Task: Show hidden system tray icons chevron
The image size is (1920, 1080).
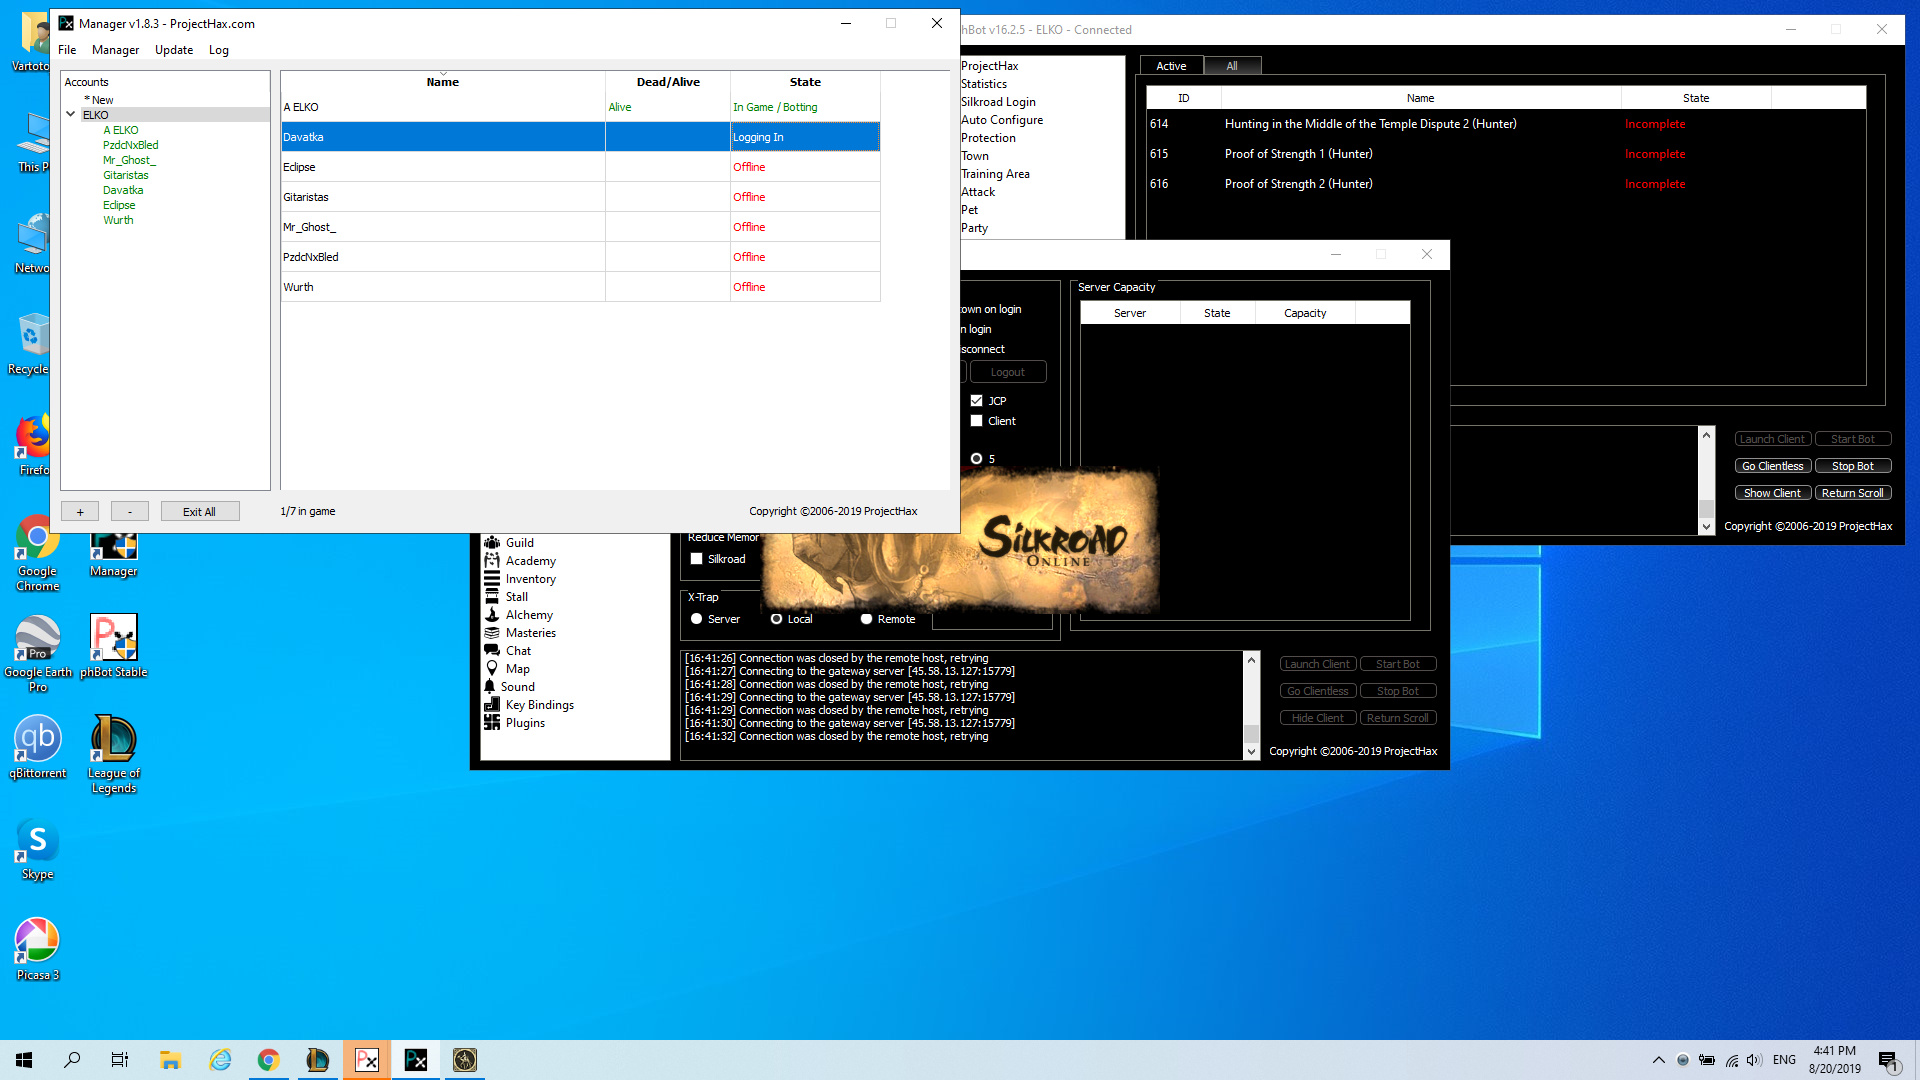Action: coord(1659,1060)
